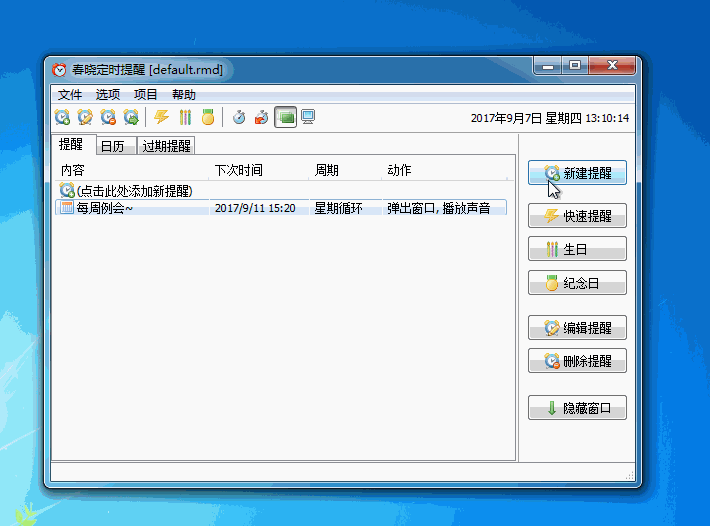Click the 星期循环 cycle cell
Screen dimensions: 710x526
[x=338, y=208]
